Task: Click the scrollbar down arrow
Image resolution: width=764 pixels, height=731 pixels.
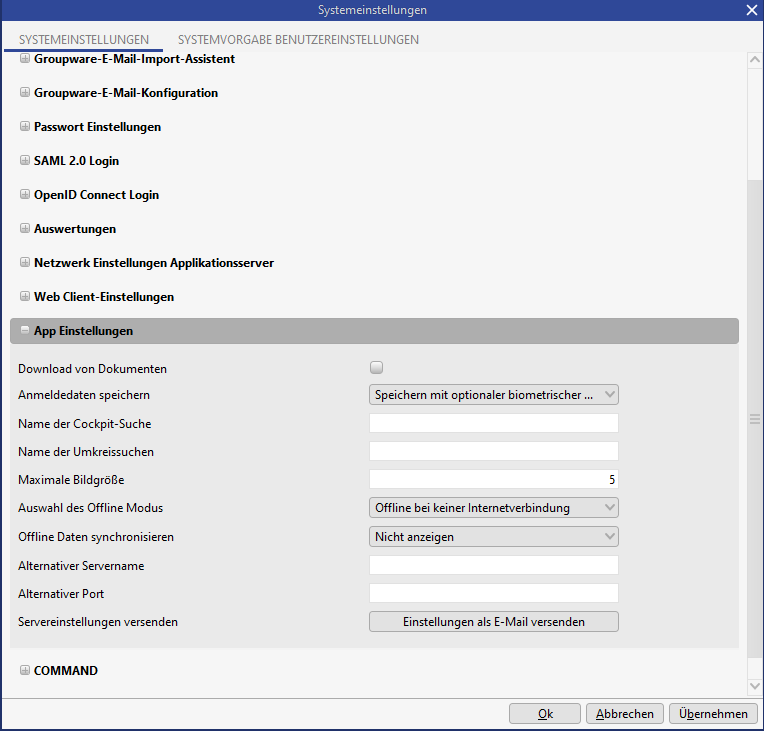Action: point(755,686)
